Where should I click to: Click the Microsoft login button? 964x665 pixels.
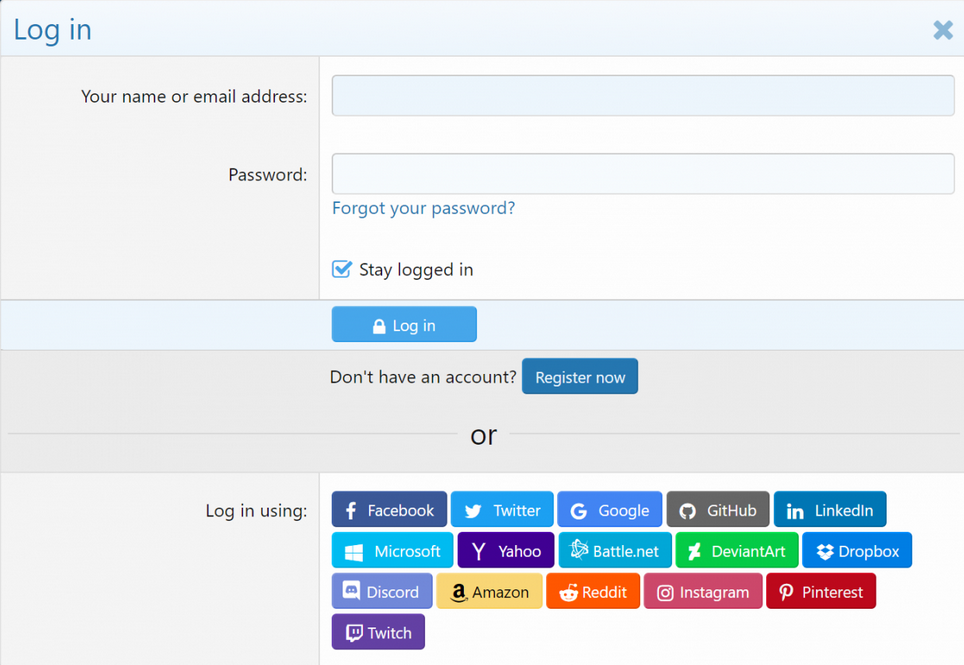(392, 551)
